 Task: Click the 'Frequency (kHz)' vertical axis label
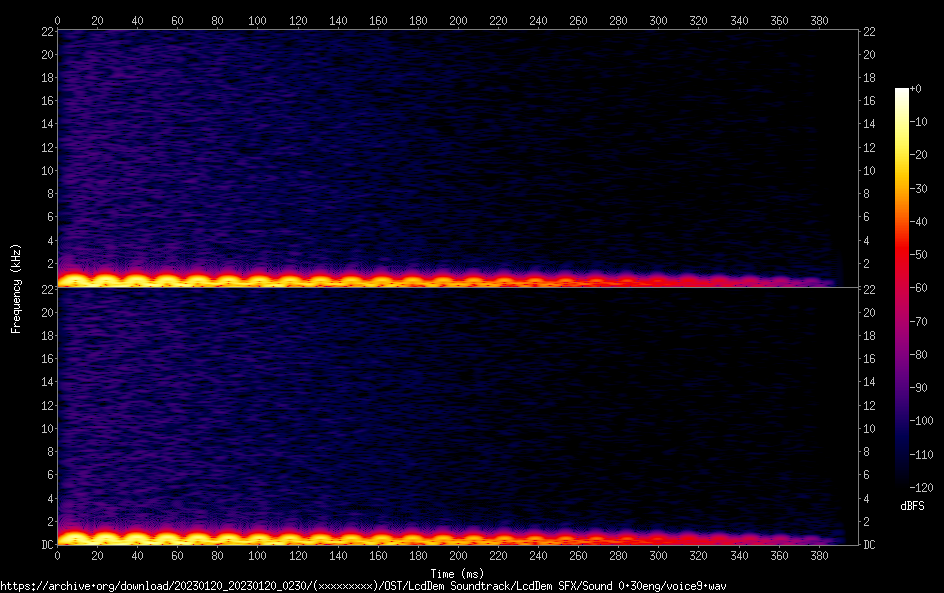point(16,287)
